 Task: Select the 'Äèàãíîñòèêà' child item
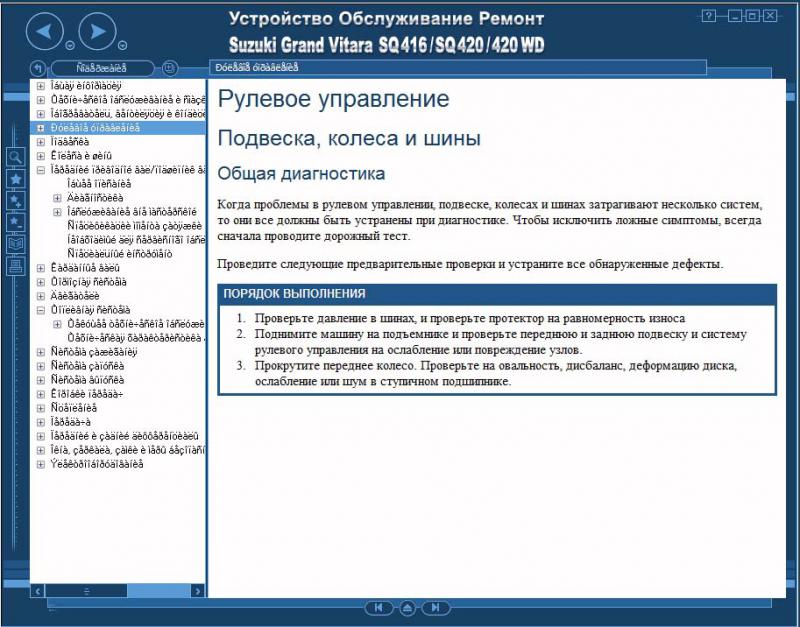click(x=95, y=198)
